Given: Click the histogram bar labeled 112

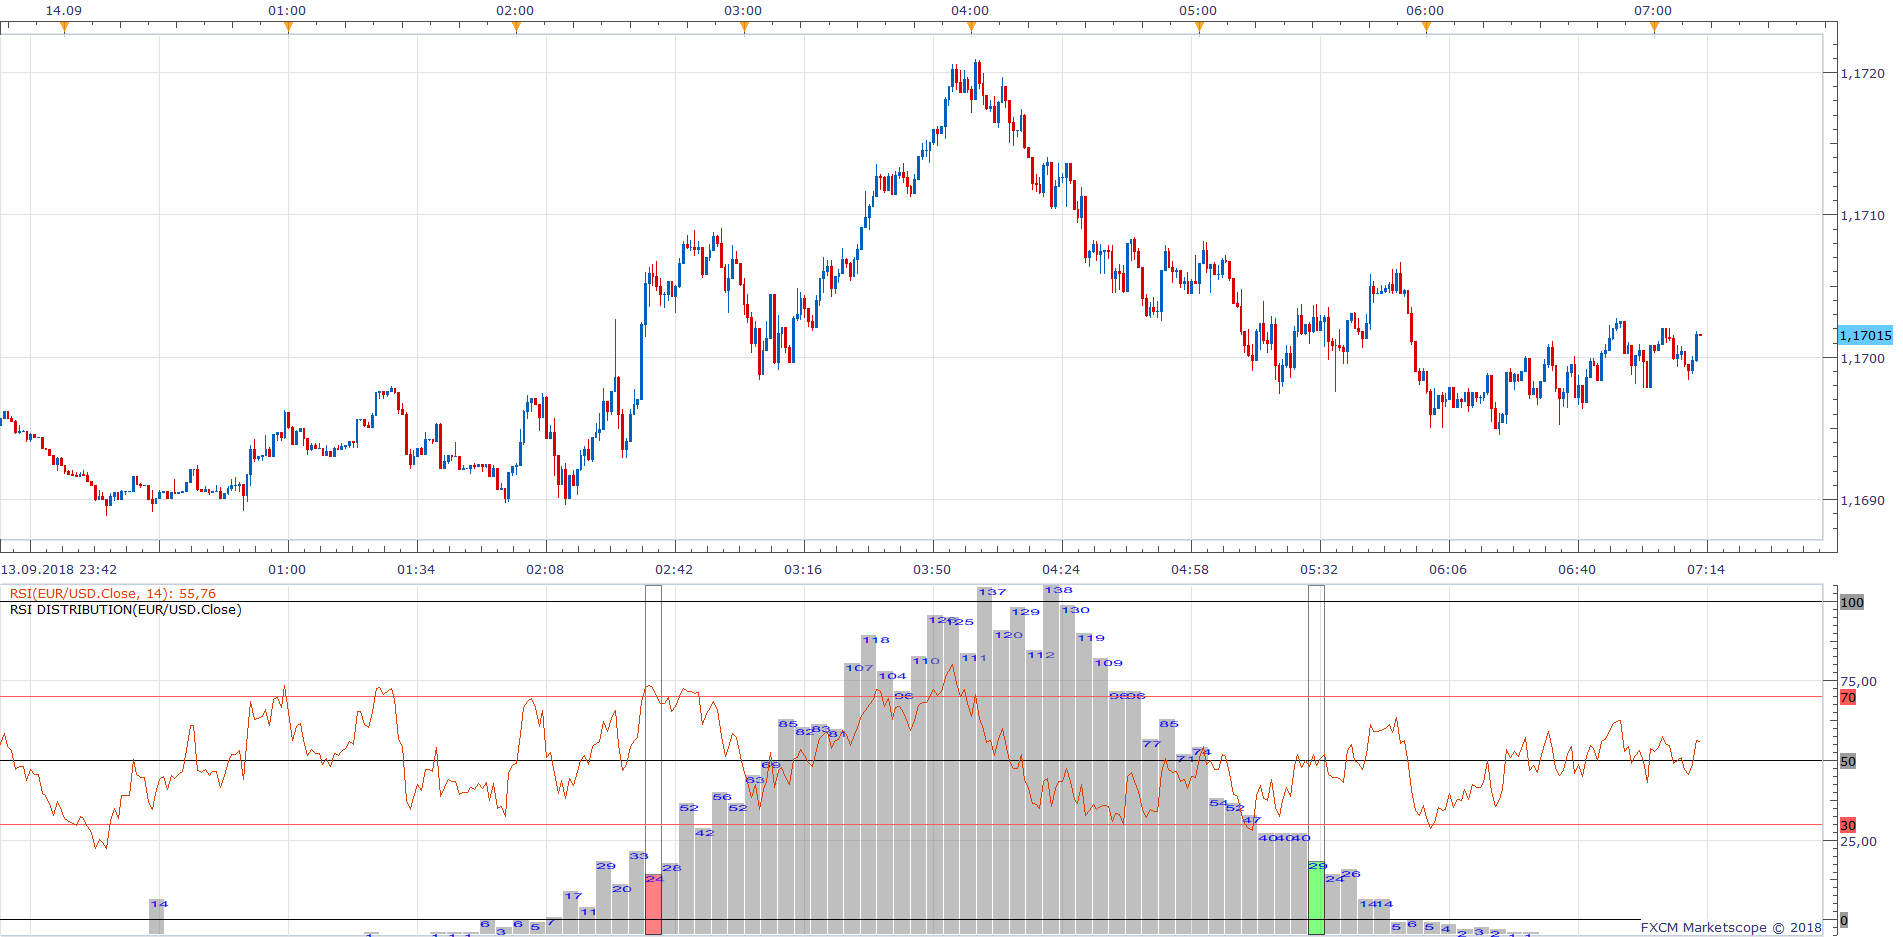Looking at the screenshot, I should (x=1035, y=793).
